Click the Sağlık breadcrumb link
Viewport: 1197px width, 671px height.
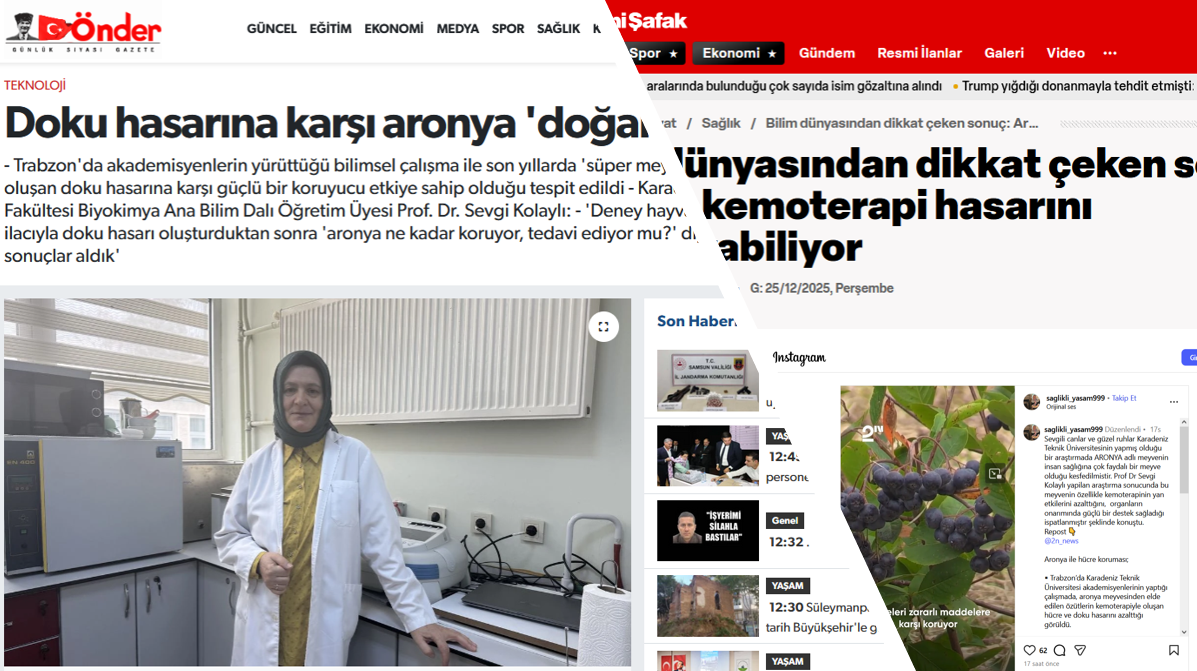pyautogui.click(x=721, y=123)
